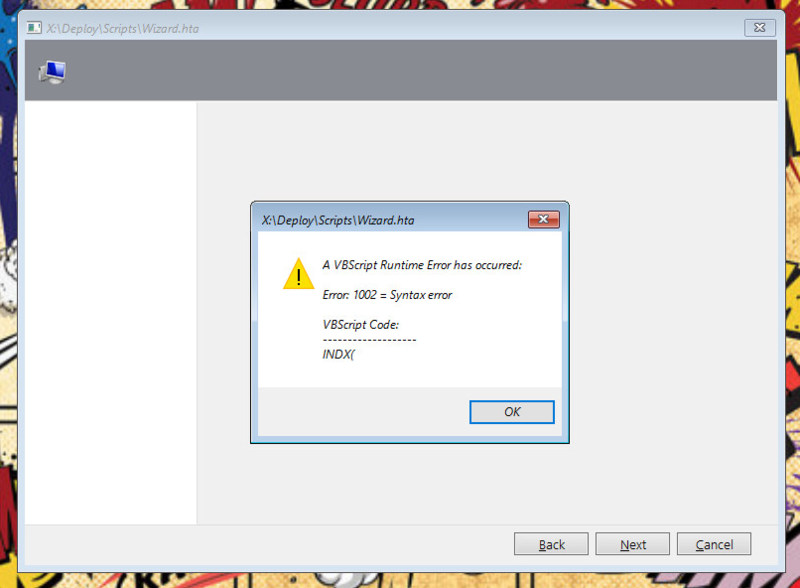
Task: Click the small Wizard.hta window title icon
Action: (x=34, y=28)
